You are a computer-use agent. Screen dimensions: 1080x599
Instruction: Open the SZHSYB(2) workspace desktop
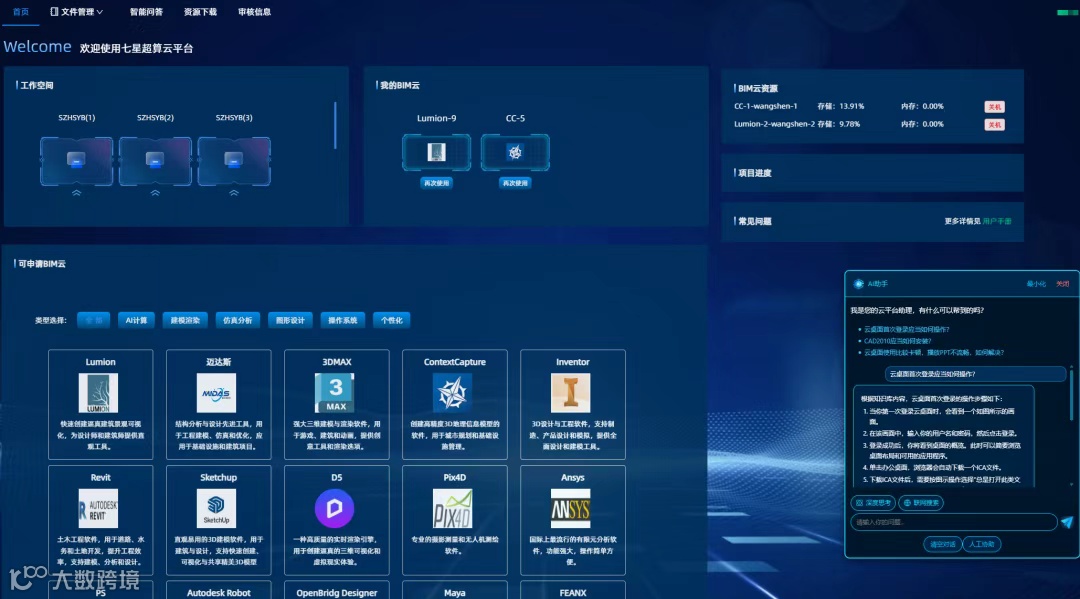[x=155, y=161]
